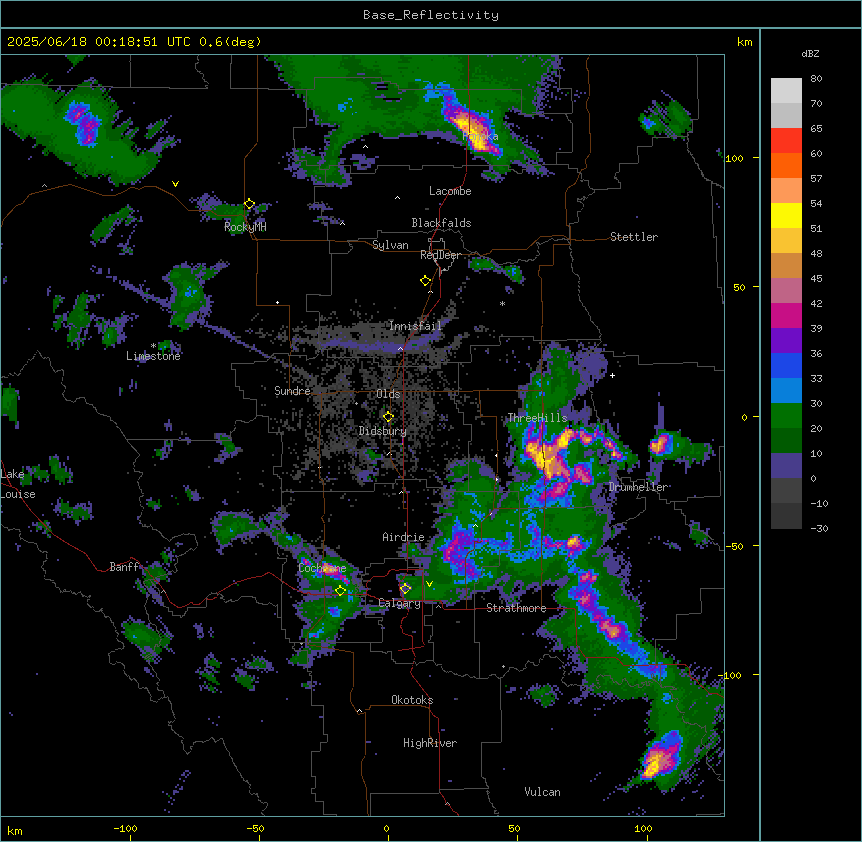Click the Airdrie label
The height and width of the screenshot is (842, 862).
[x=404, y=537]
